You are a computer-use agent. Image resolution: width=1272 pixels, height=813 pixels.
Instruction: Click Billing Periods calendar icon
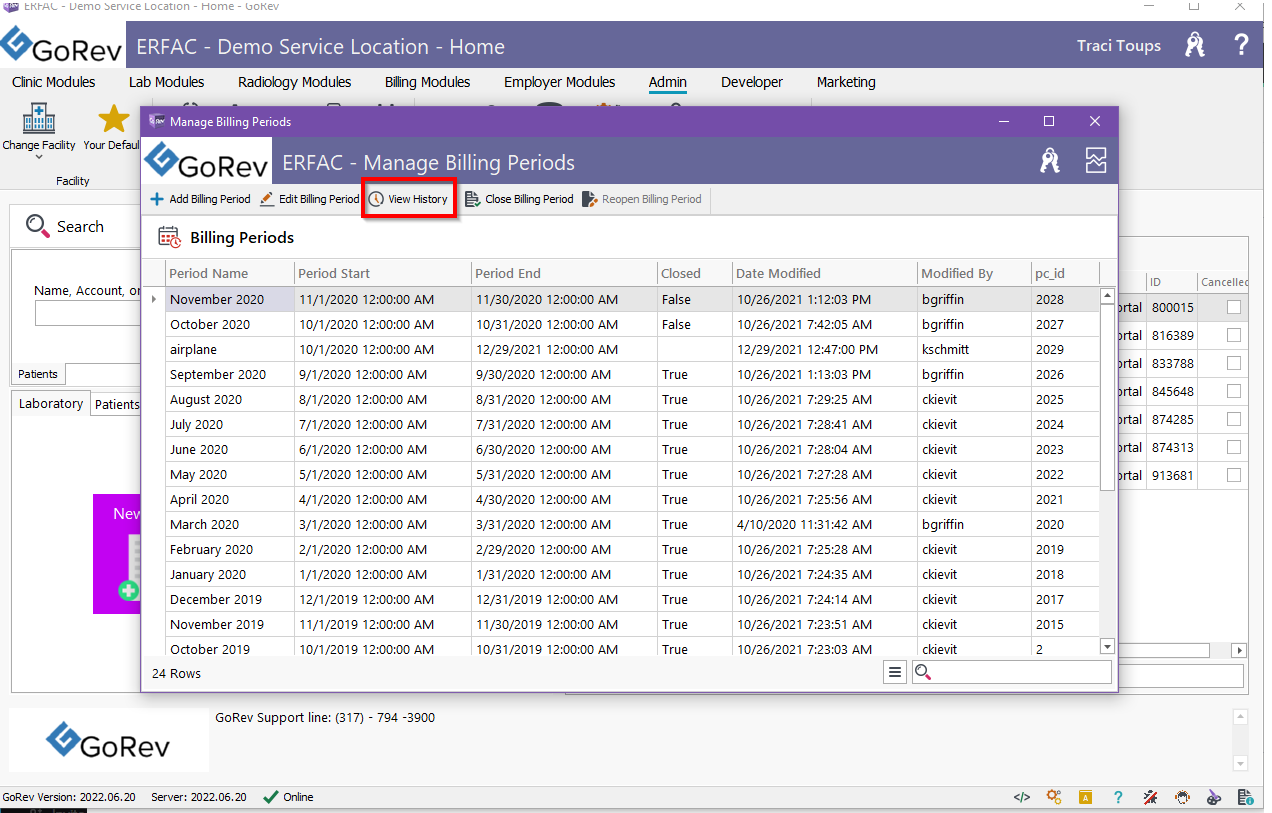tap(169, 237)
